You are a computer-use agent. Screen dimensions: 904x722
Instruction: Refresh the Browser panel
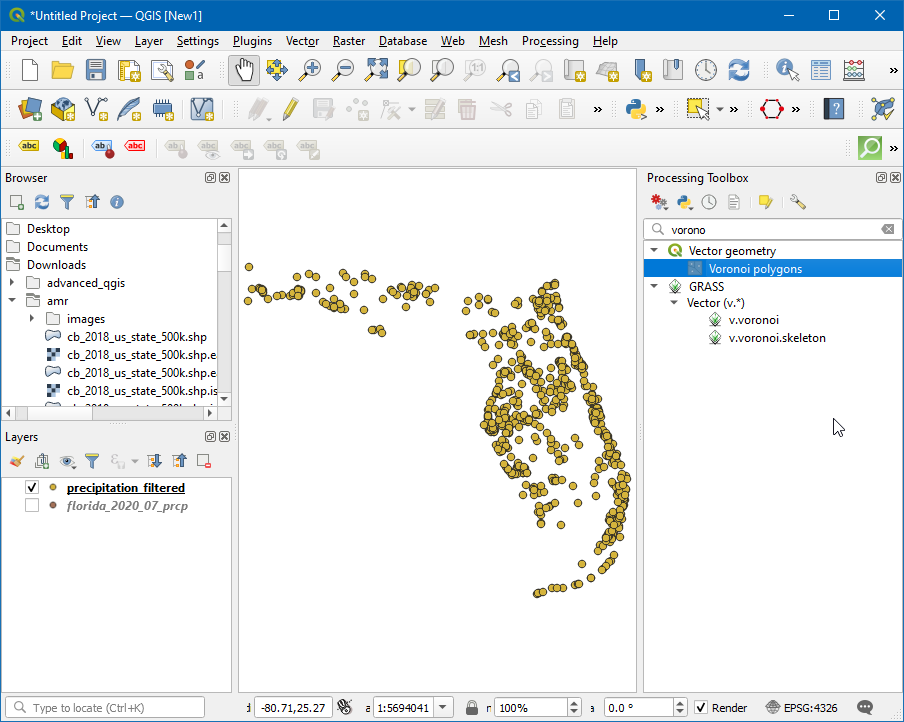42,202
